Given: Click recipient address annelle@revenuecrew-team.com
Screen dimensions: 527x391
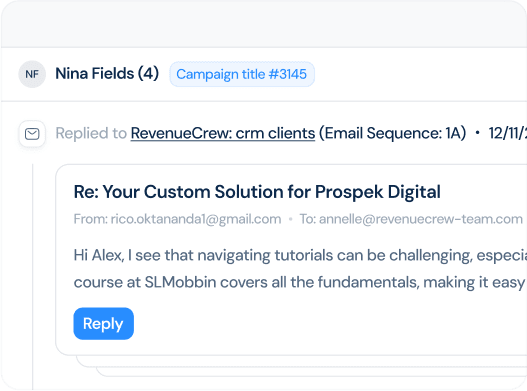Looking at the screenshot, I should (420, 219).
